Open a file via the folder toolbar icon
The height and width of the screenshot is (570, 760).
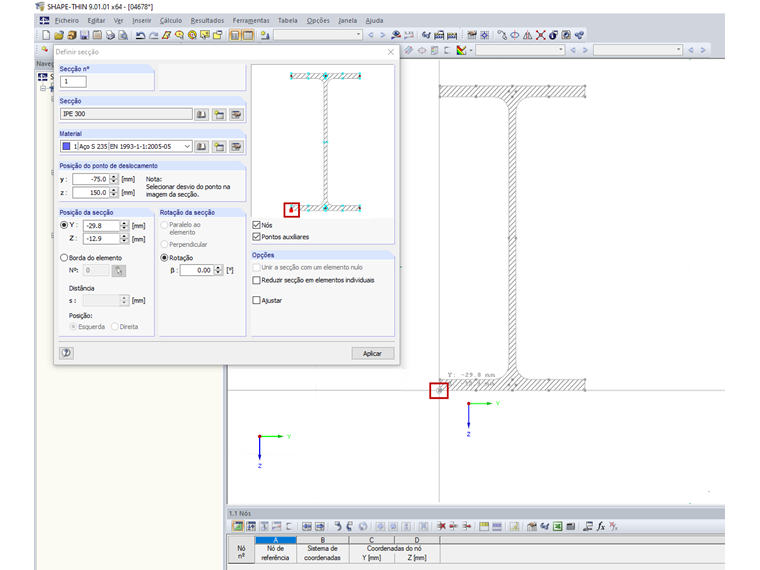pos(59,35)
